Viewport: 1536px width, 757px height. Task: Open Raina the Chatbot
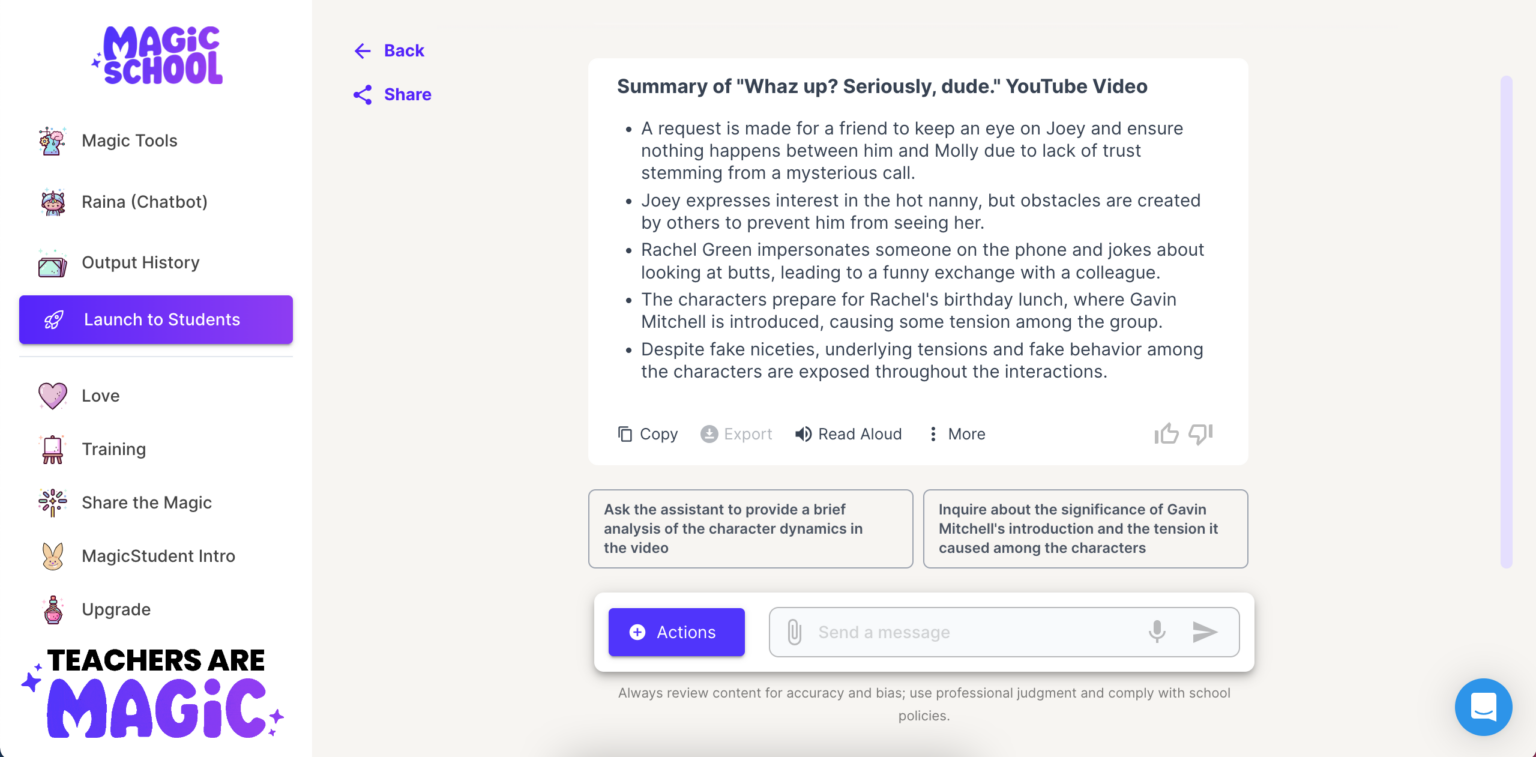click(145, 201)
